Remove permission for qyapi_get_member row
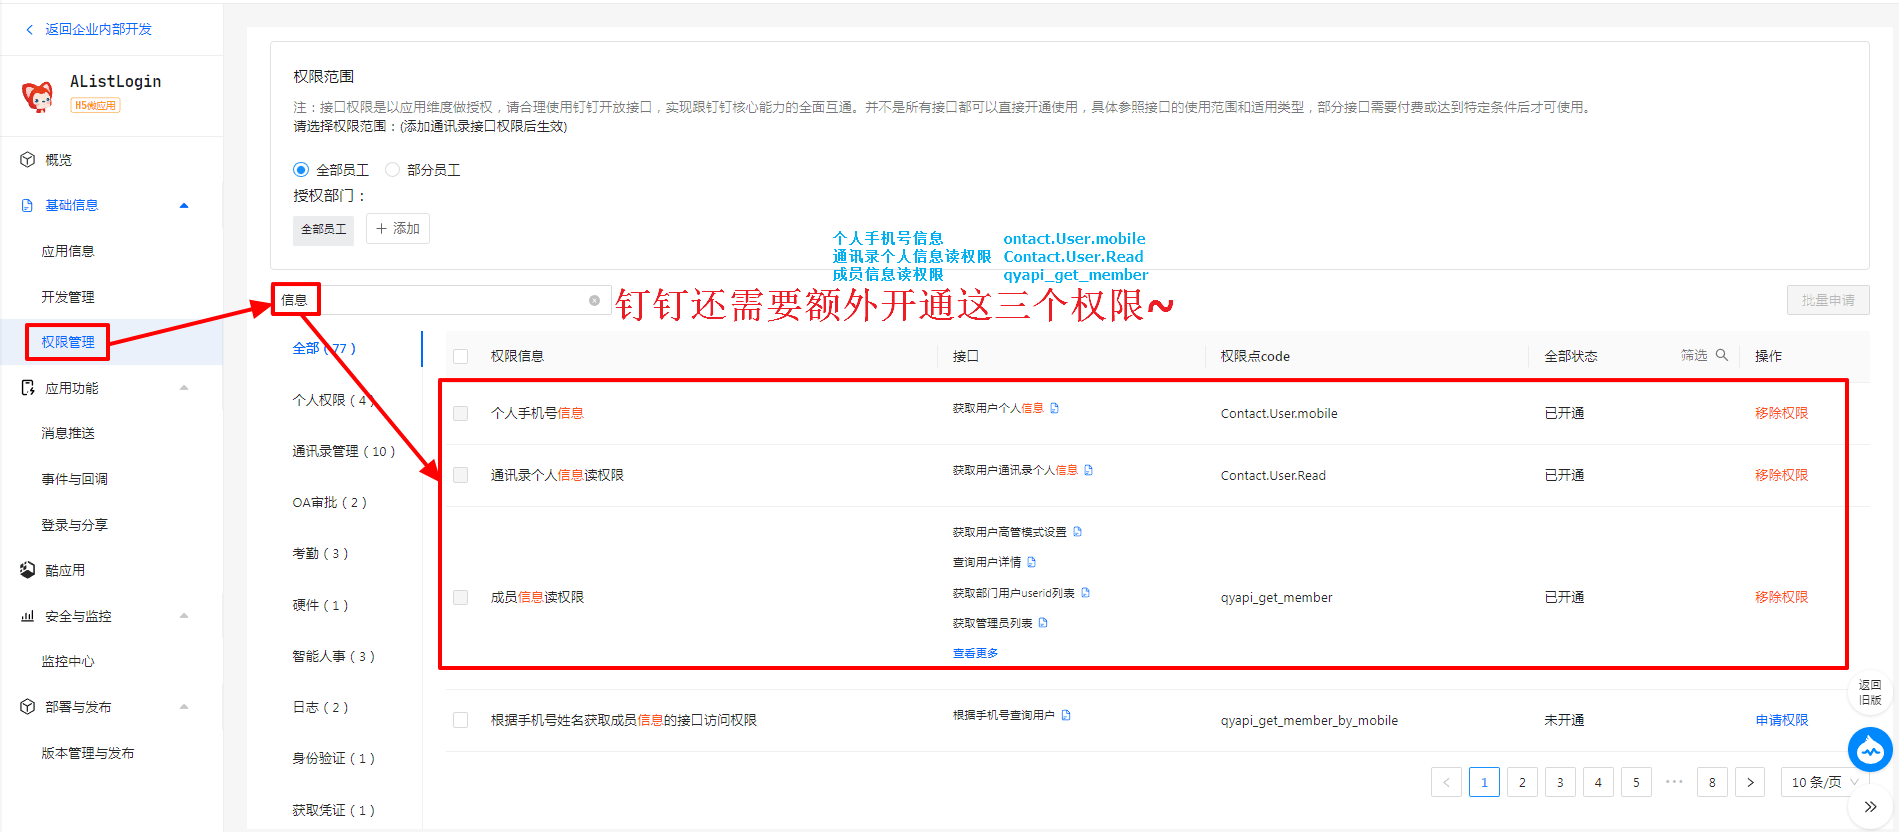 pos(1781,597)
